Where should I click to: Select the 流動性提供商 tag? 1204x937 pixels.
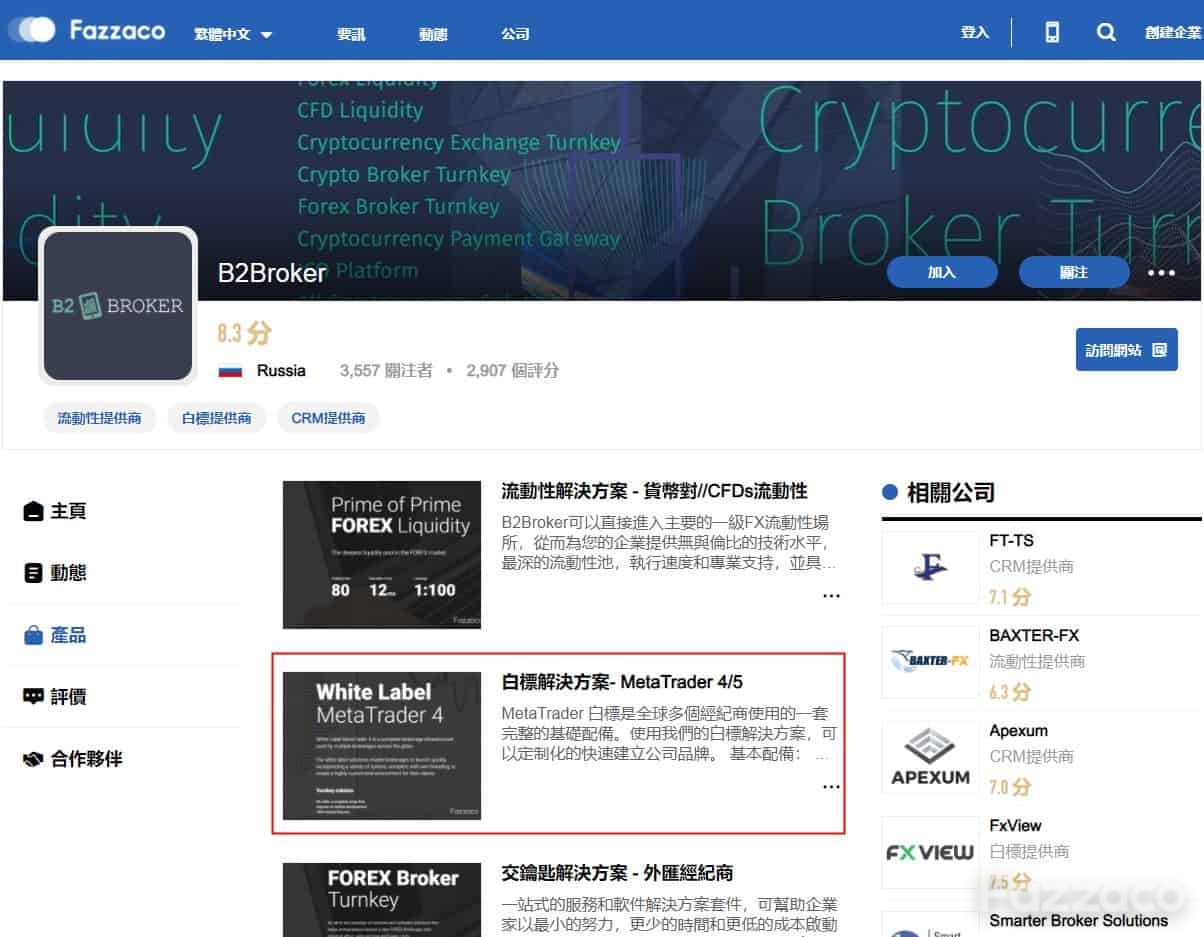pos(100,418)
